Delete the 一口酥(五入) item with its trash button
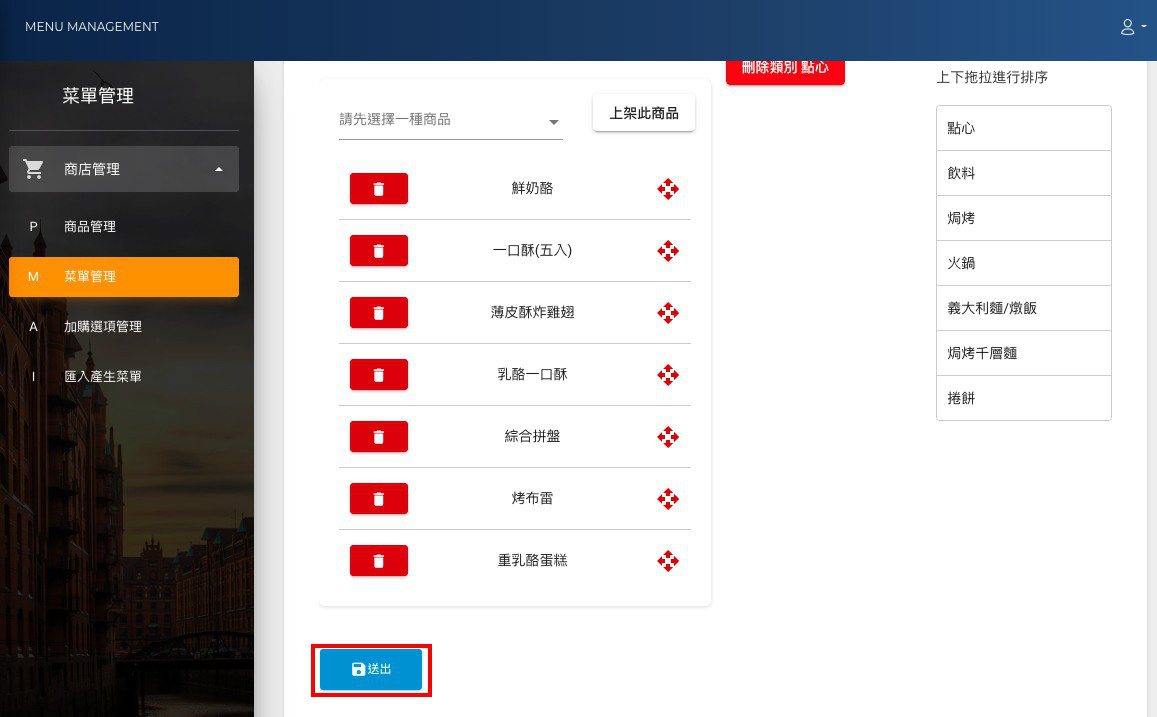This screenshot has height=717, width=1157. [379, 251]
